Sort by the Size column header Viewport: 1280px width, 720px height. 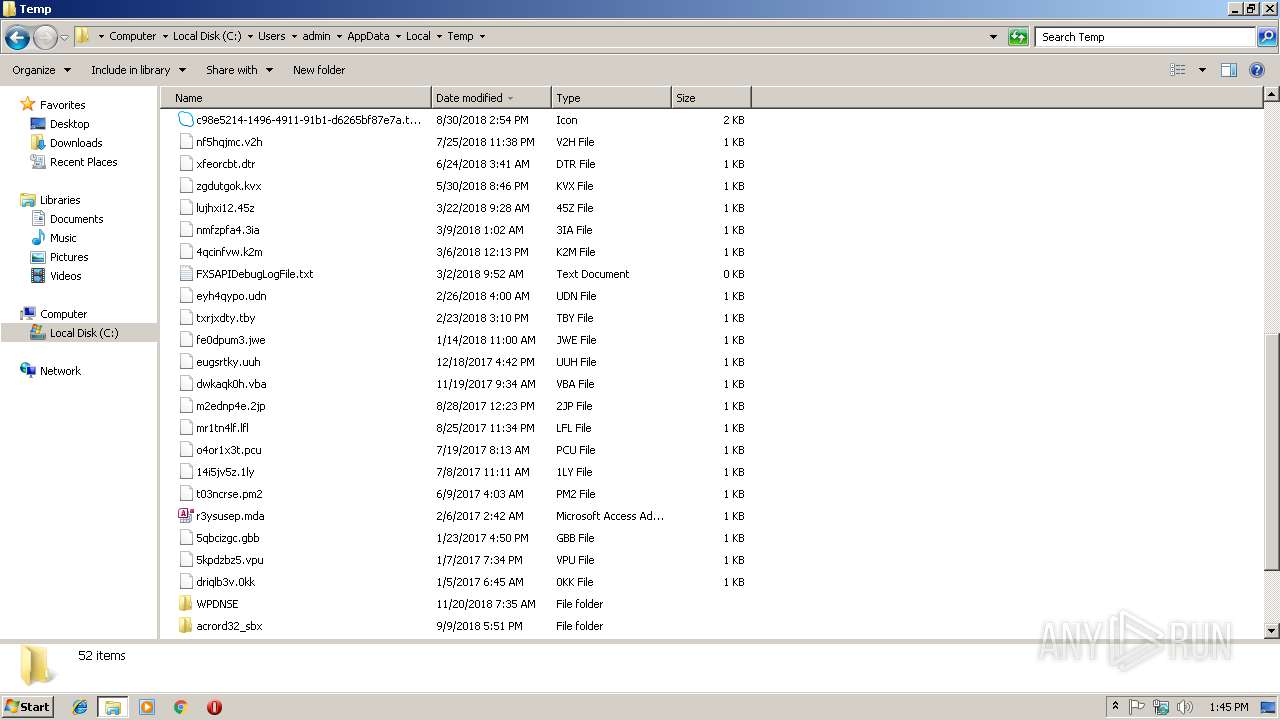(711, 98)
